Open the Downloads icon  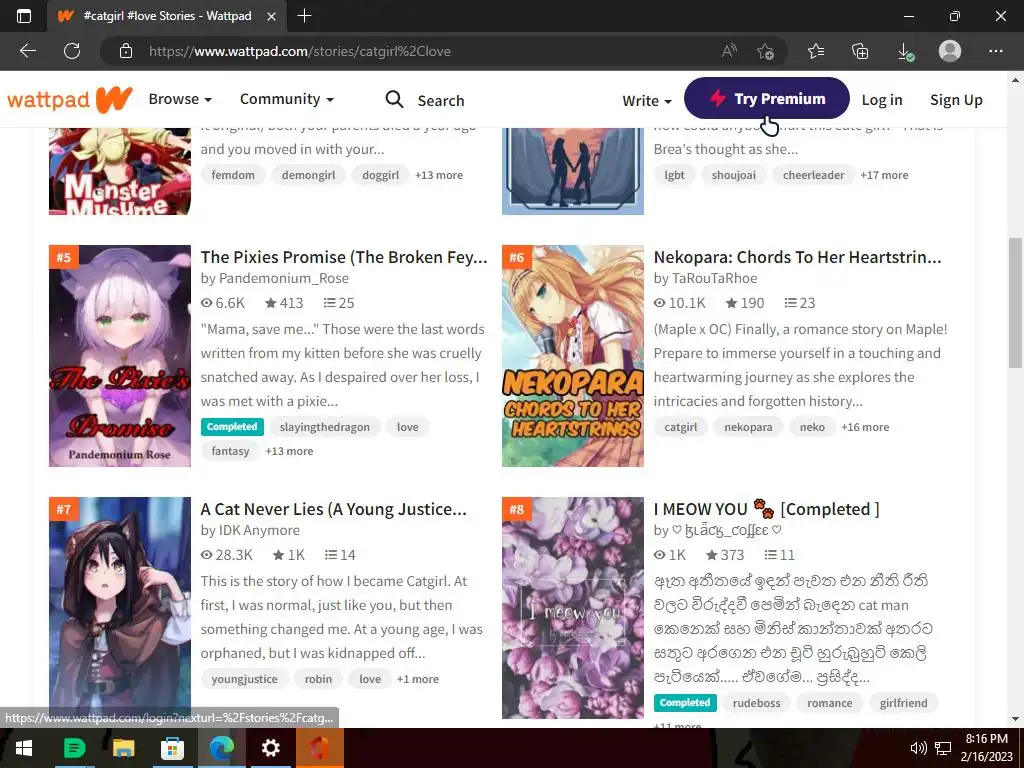[905, 51]
